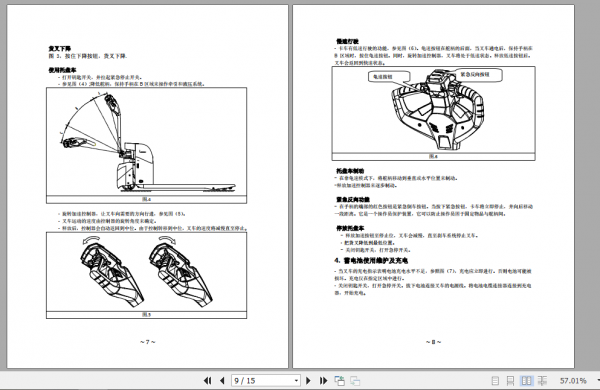Screen dimensions: 600x390
Task: Go to the next page
Action: (308, 380)
